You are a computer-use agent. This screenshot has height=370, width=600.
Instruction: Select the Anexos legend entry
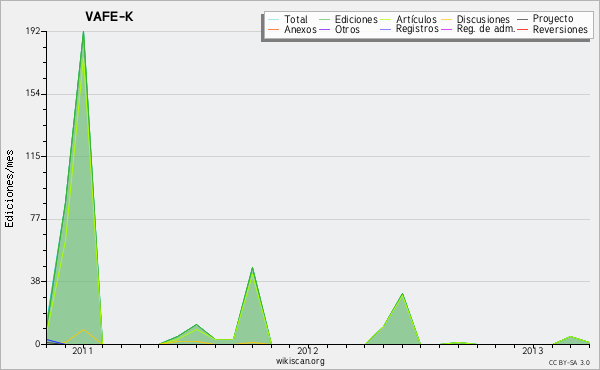tap(300, 29)
